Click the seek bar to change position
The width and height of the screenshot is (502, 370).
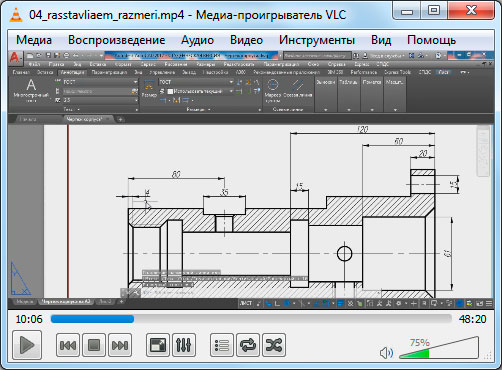tap(251, 319)
